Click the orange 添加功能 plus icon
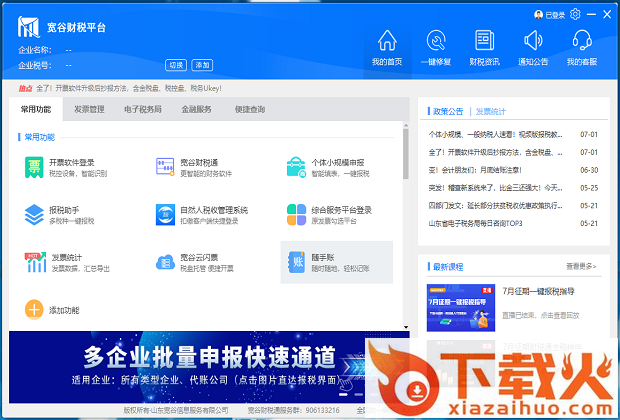Screen dimensions: 620x420 34,309
